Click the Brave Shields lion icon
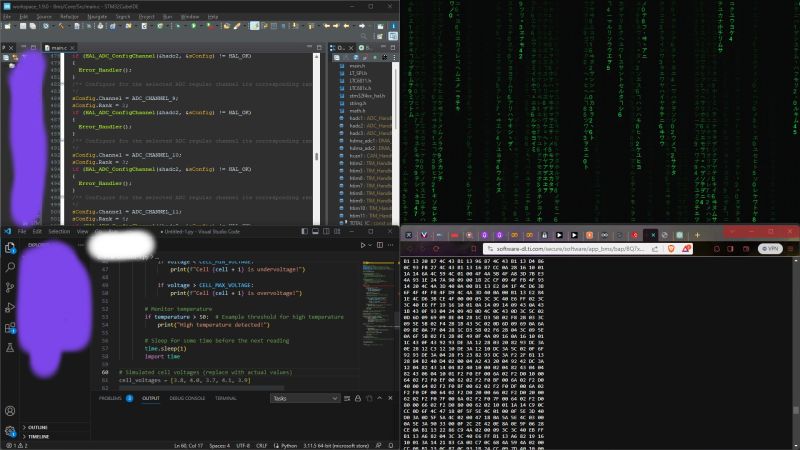Screen dimensions: 800x450 pyautogui.click(x=671, y=248)
